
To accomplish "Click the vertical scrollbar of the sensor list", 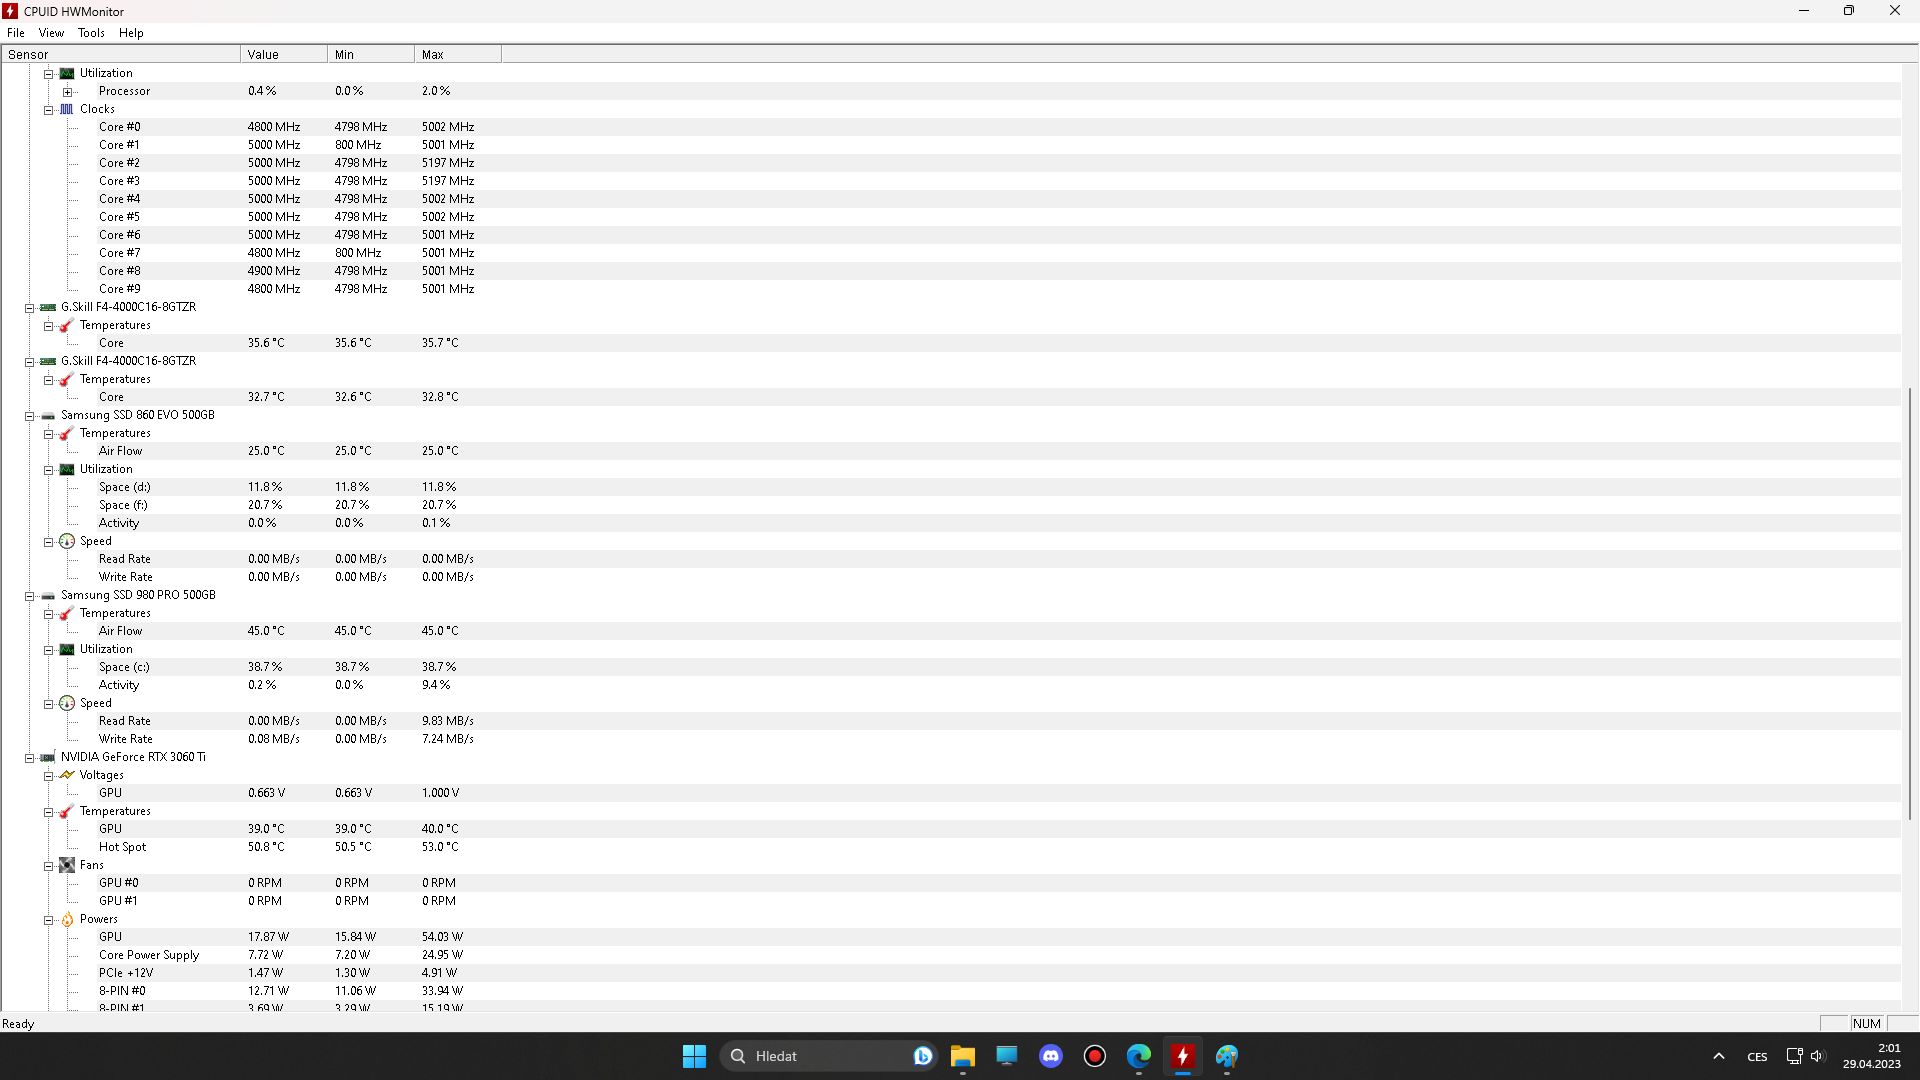I will coord(1910,603).
